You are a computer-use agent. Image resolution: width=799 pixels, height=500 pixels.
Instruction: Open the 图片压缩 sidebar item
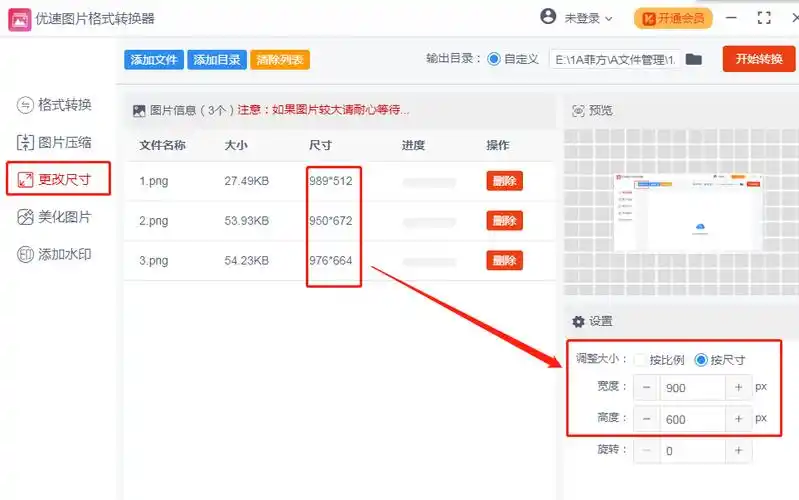[x=55, y=142]
